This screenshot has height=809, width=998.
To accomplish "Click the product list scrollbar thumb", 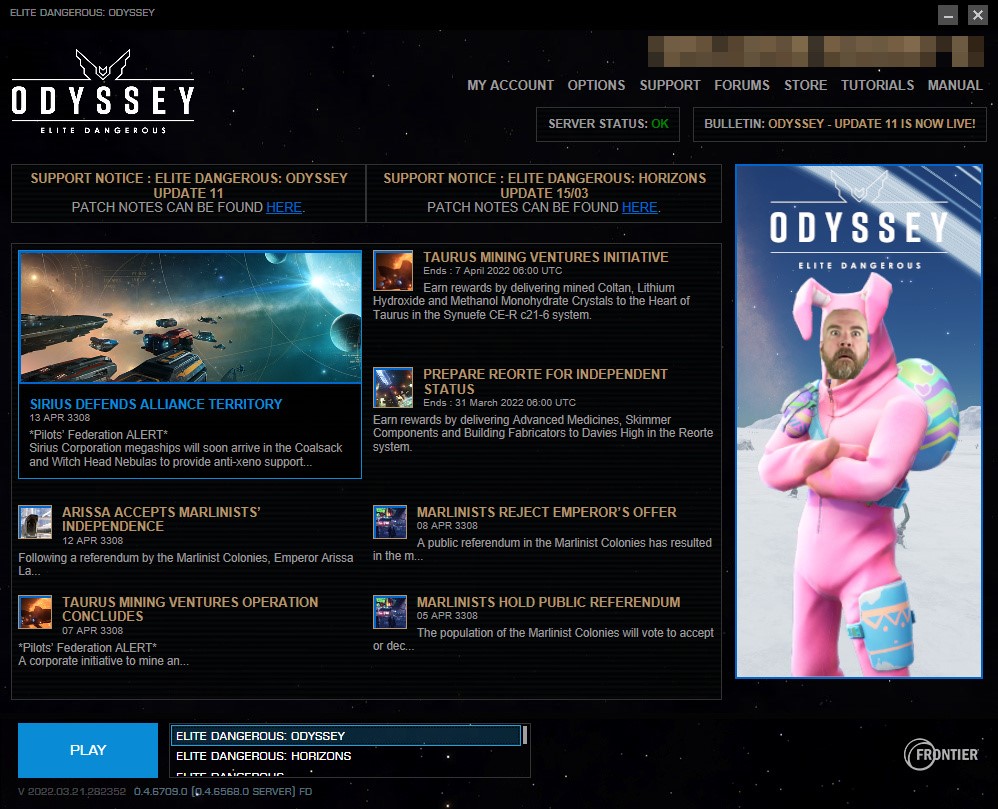I will [x=525, y=735].
